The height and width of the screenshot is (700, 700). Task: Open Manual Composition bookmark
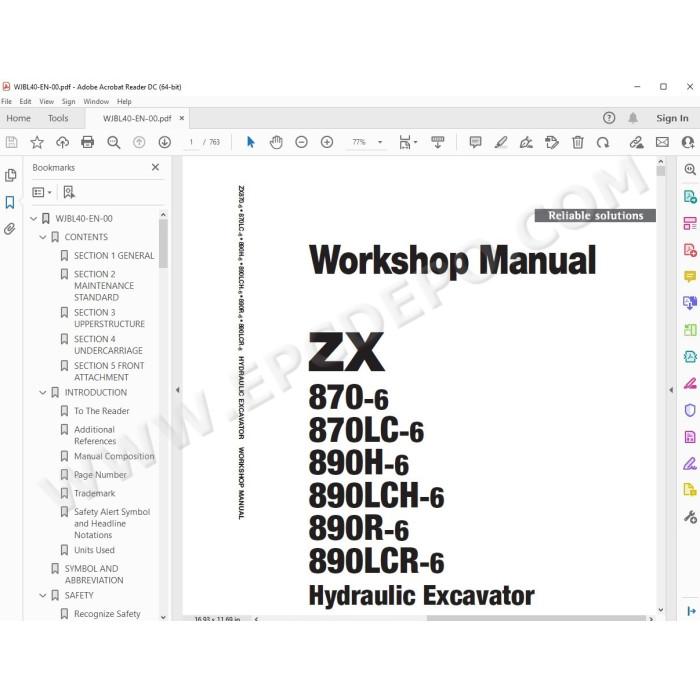(x=114, y=457)
